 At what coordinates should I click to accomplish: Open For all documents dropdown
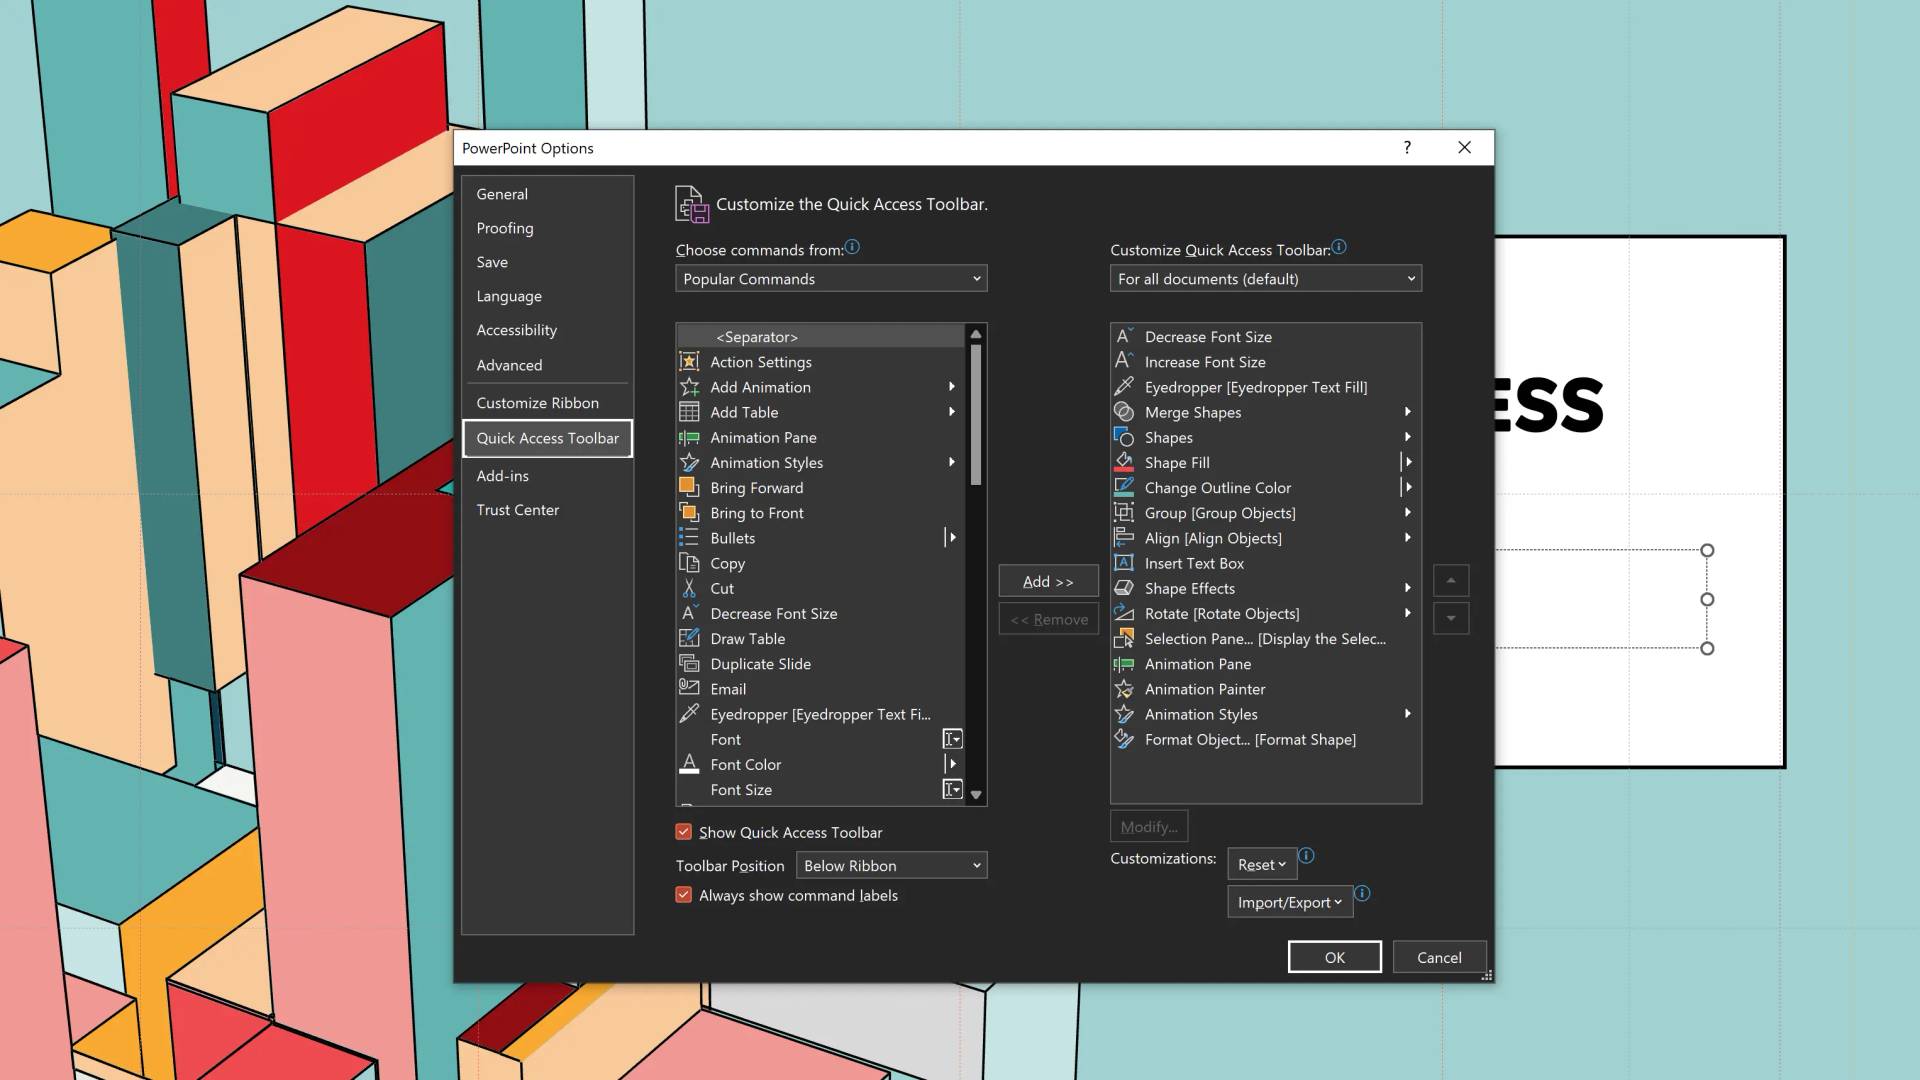pos(1266,279)
